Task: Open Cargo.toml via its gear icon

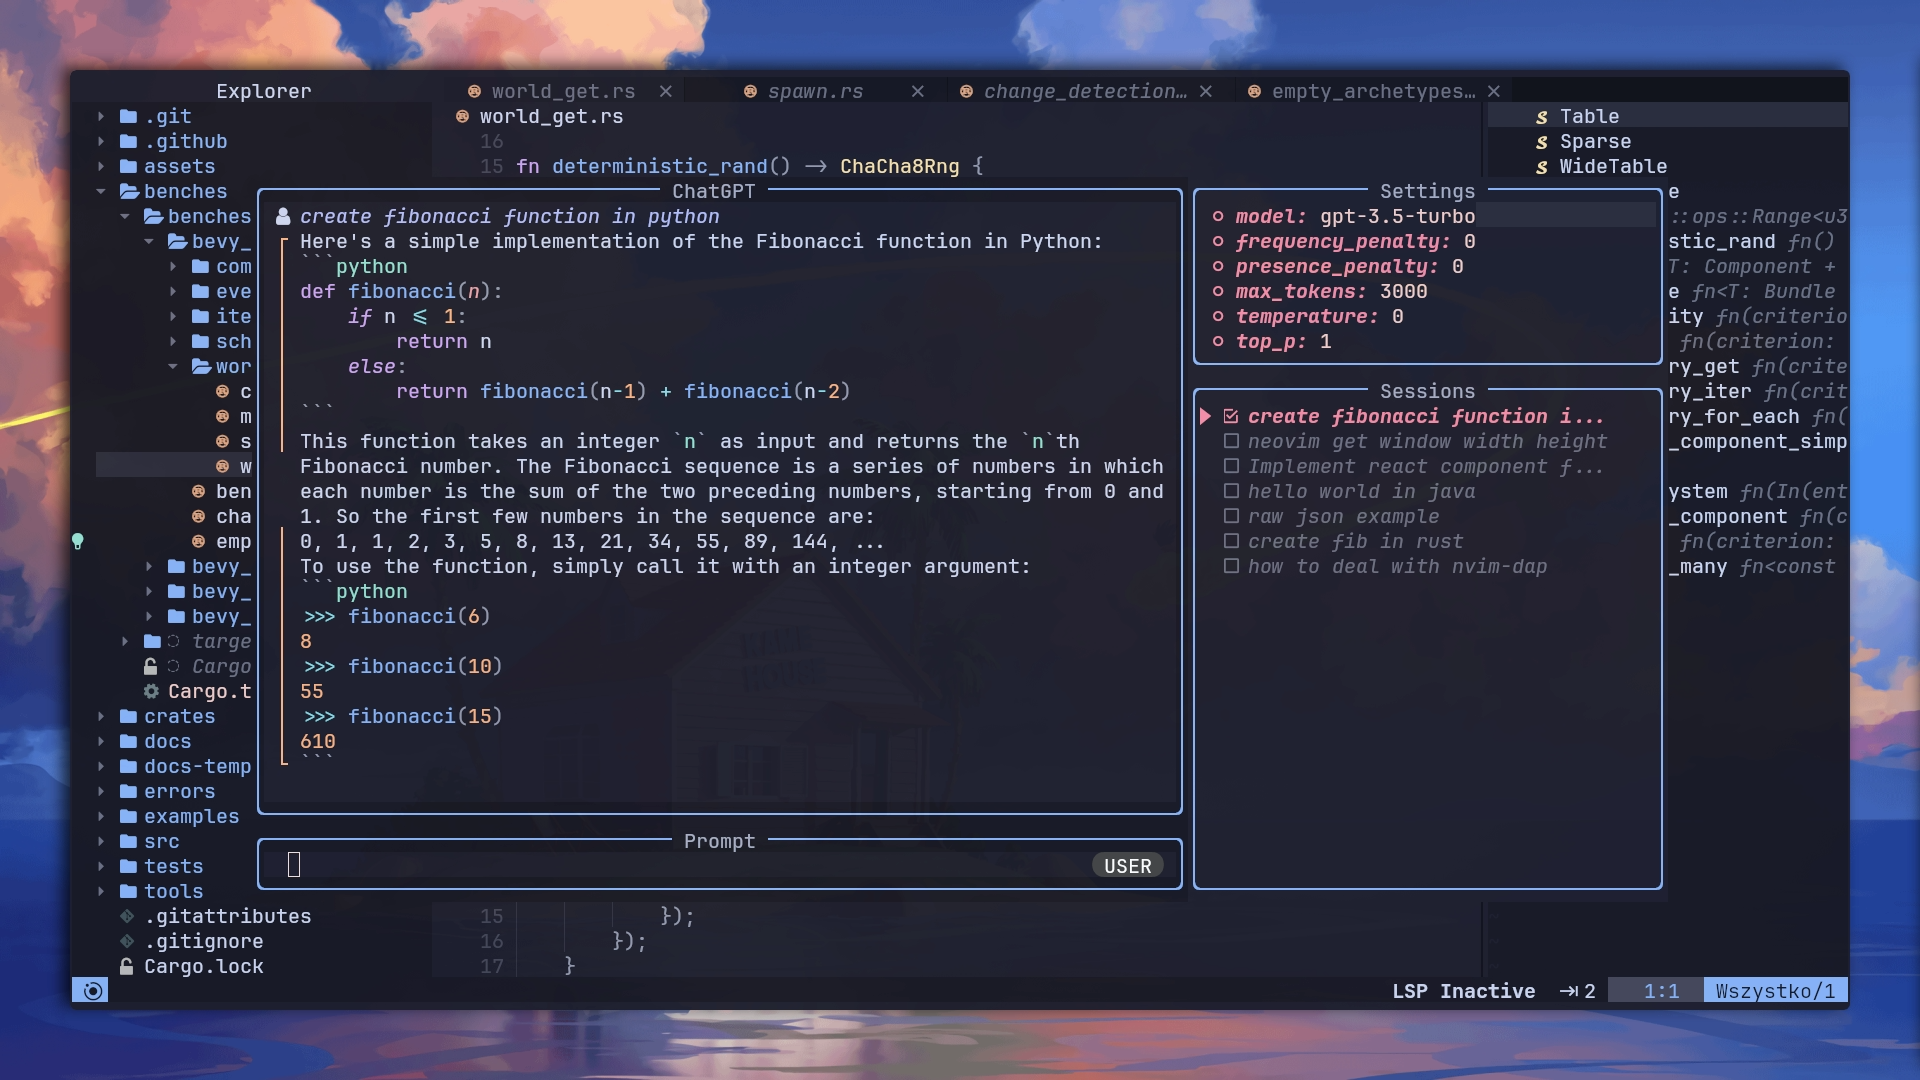Action: (x=152, y=691)
